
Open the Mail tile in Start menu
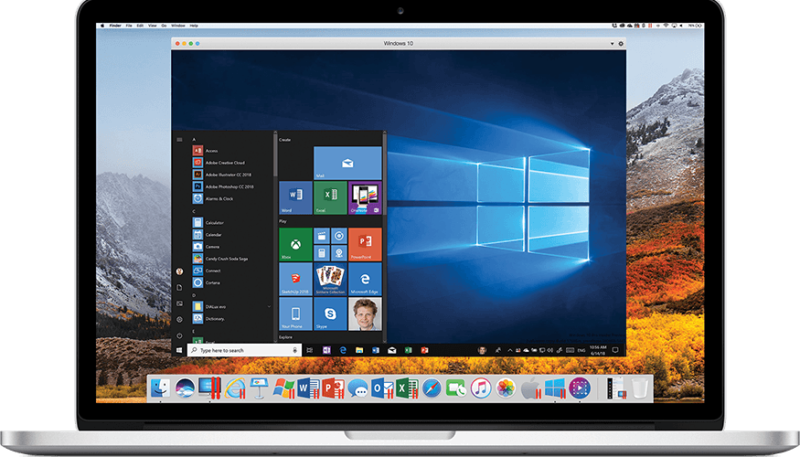(347, 162)
